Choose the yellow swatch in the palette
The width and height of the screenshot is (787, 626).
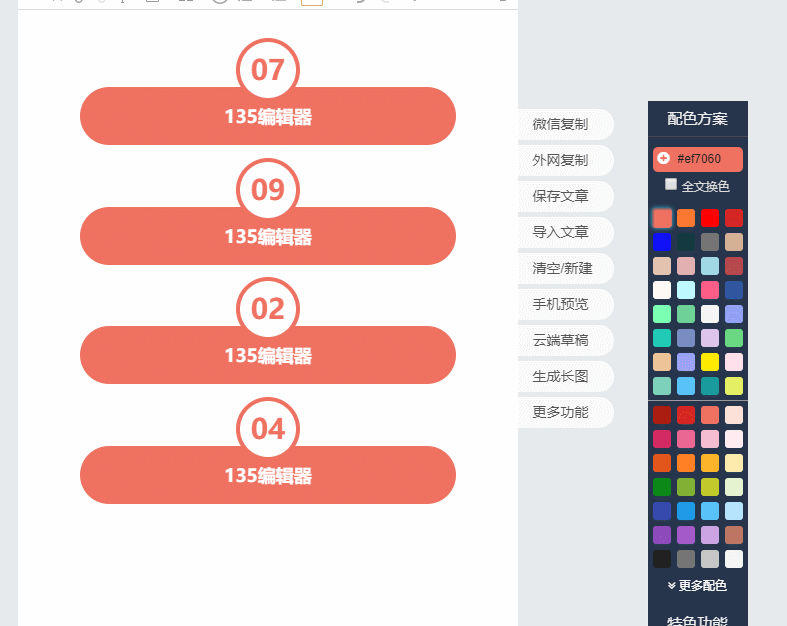coord(710,362)
